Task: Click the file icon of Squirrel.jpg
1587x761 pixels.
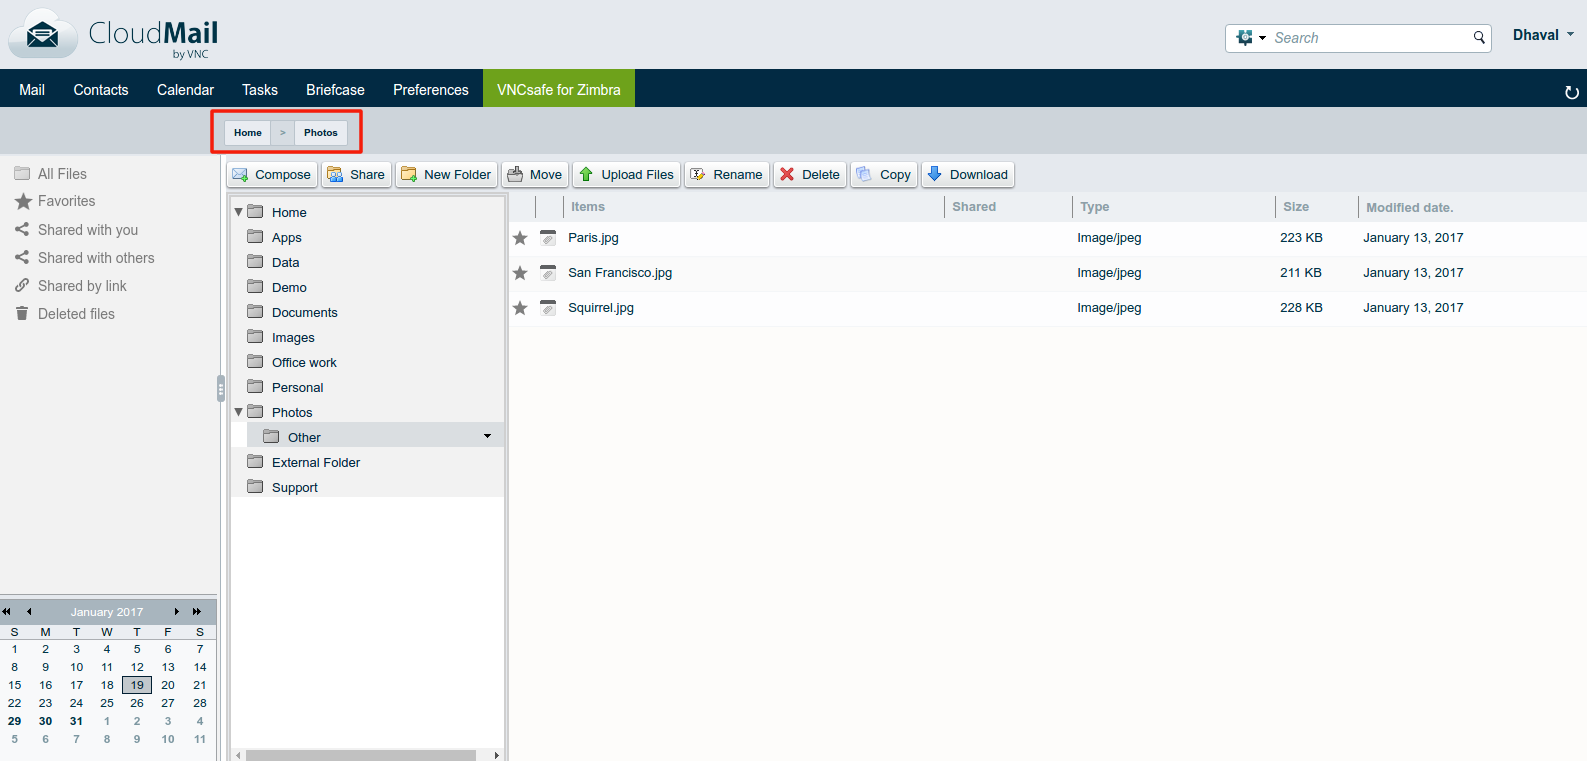Action: [548, 308]
